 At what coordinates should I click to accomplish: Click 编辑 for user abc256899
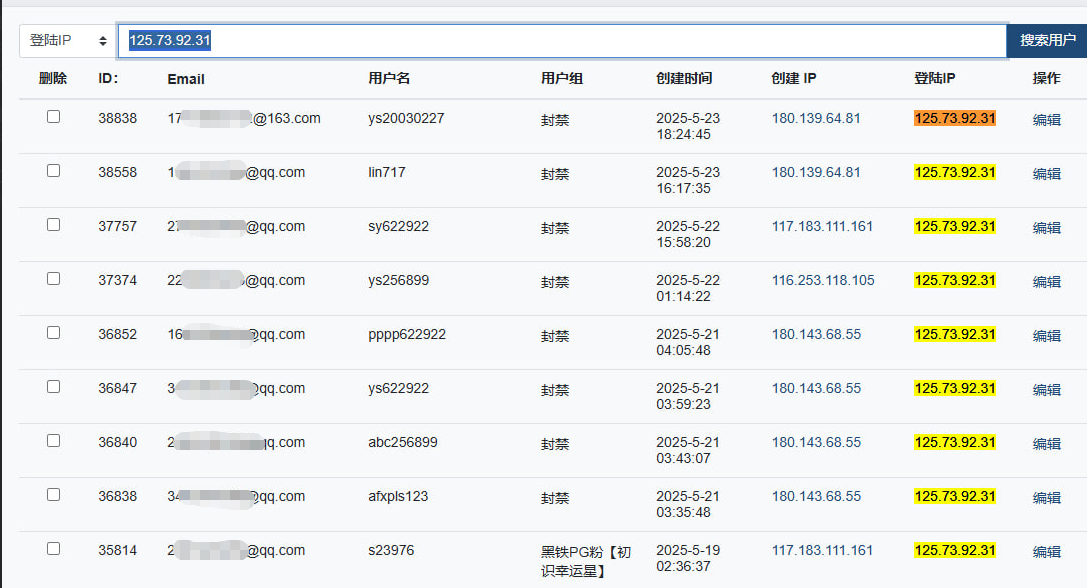[x=1046, y=444]
